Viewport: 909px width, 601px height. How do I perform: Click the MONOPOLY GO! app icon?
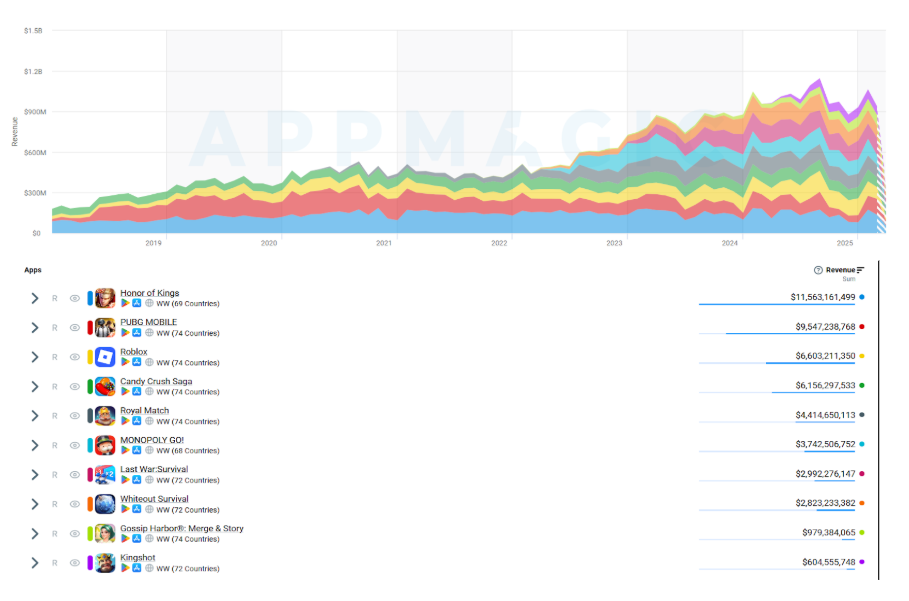click(x=105, y=445)
